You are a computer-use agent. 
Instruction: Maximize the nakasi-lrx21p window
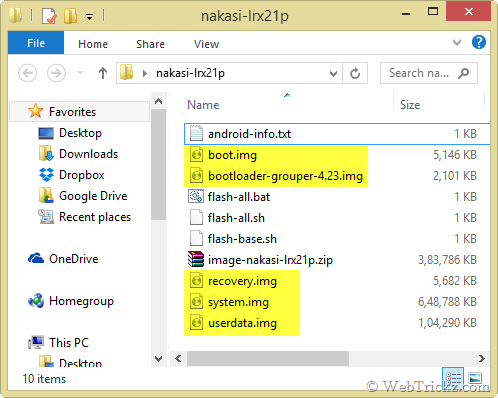coord(433,12)
